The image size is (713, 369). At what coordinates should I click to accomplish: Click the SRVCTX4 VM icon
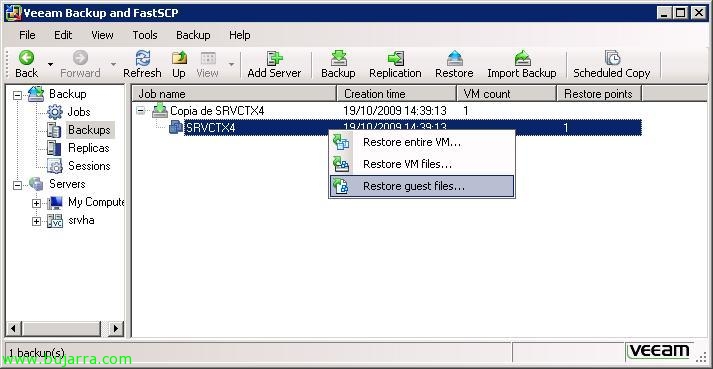[176, 127]
